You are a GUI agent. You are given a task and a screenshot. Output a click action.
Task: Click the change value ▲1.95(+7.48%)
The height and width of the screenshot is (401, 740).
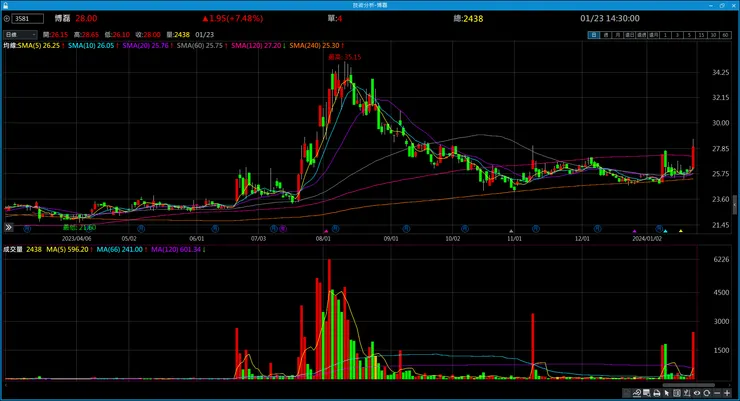click(x=232, y=18)
